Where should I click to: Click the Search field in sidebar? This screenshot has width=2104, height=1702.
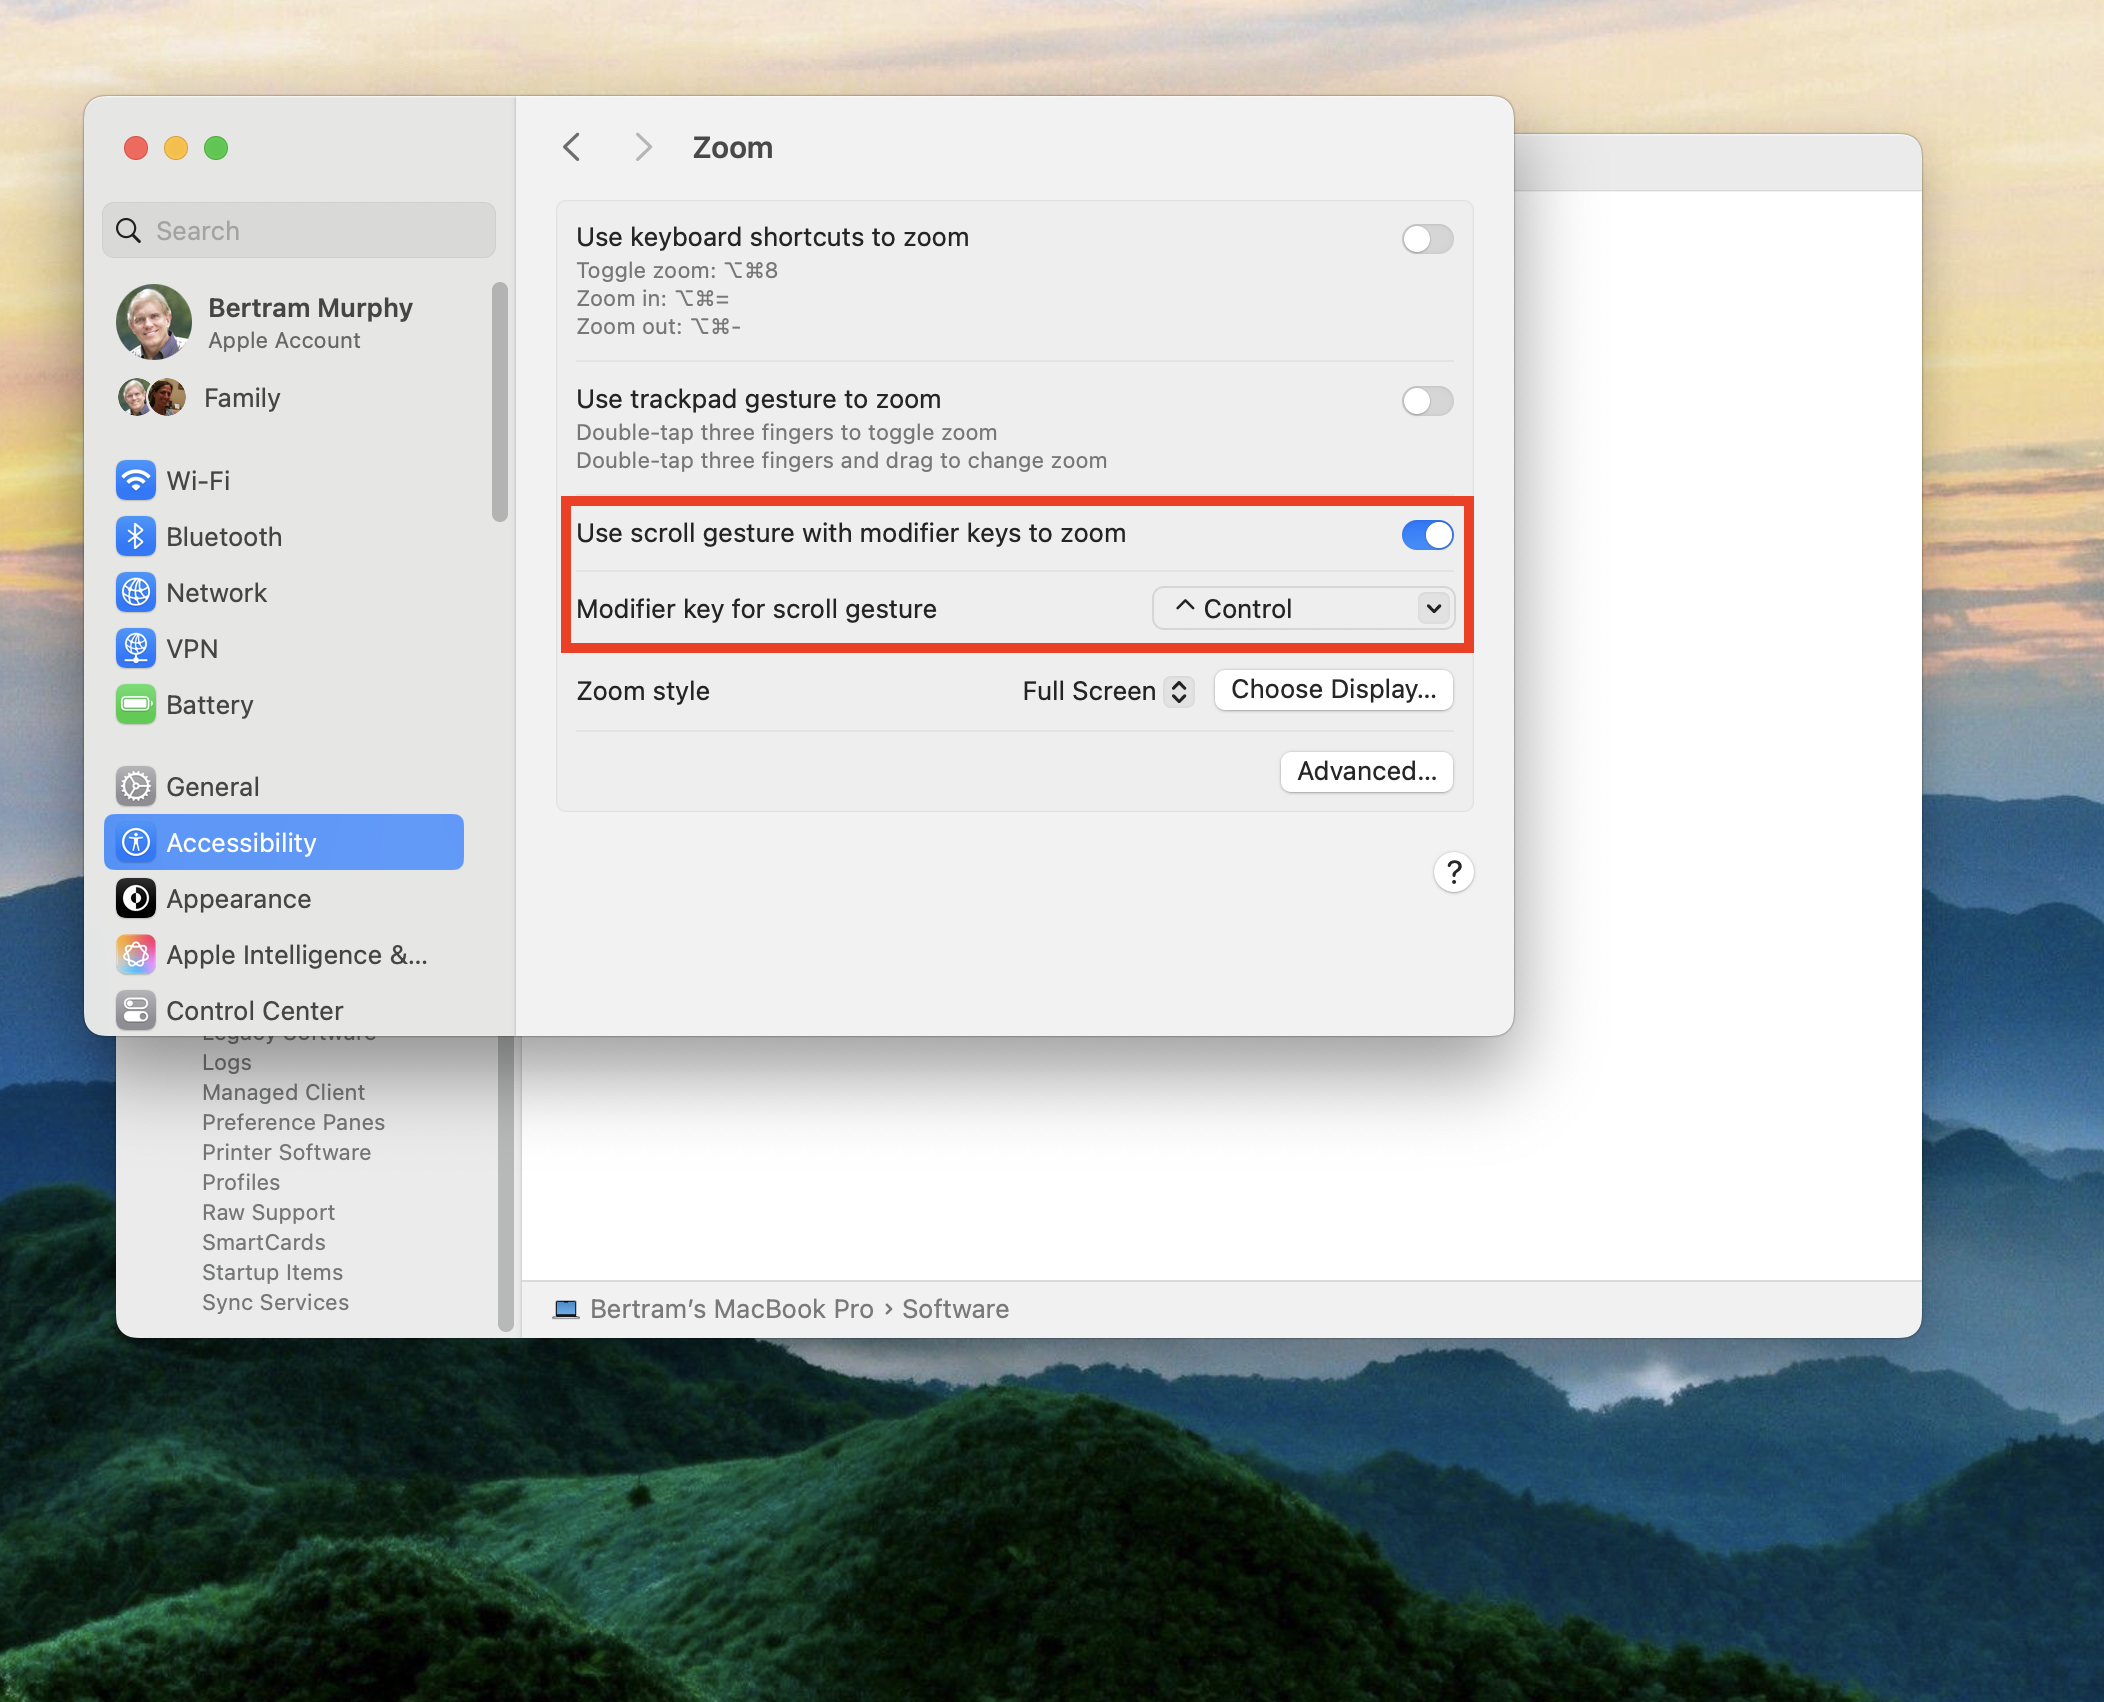coord(300,231)
